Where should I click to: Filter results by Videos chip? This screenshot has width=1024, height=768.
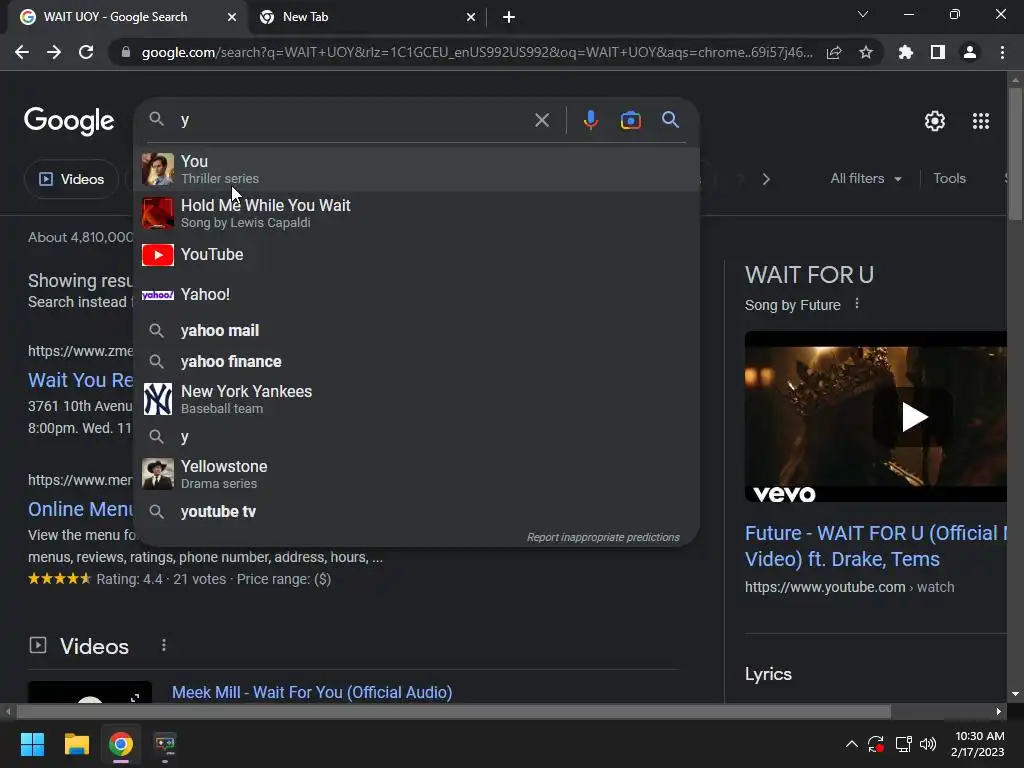point(72,179)
